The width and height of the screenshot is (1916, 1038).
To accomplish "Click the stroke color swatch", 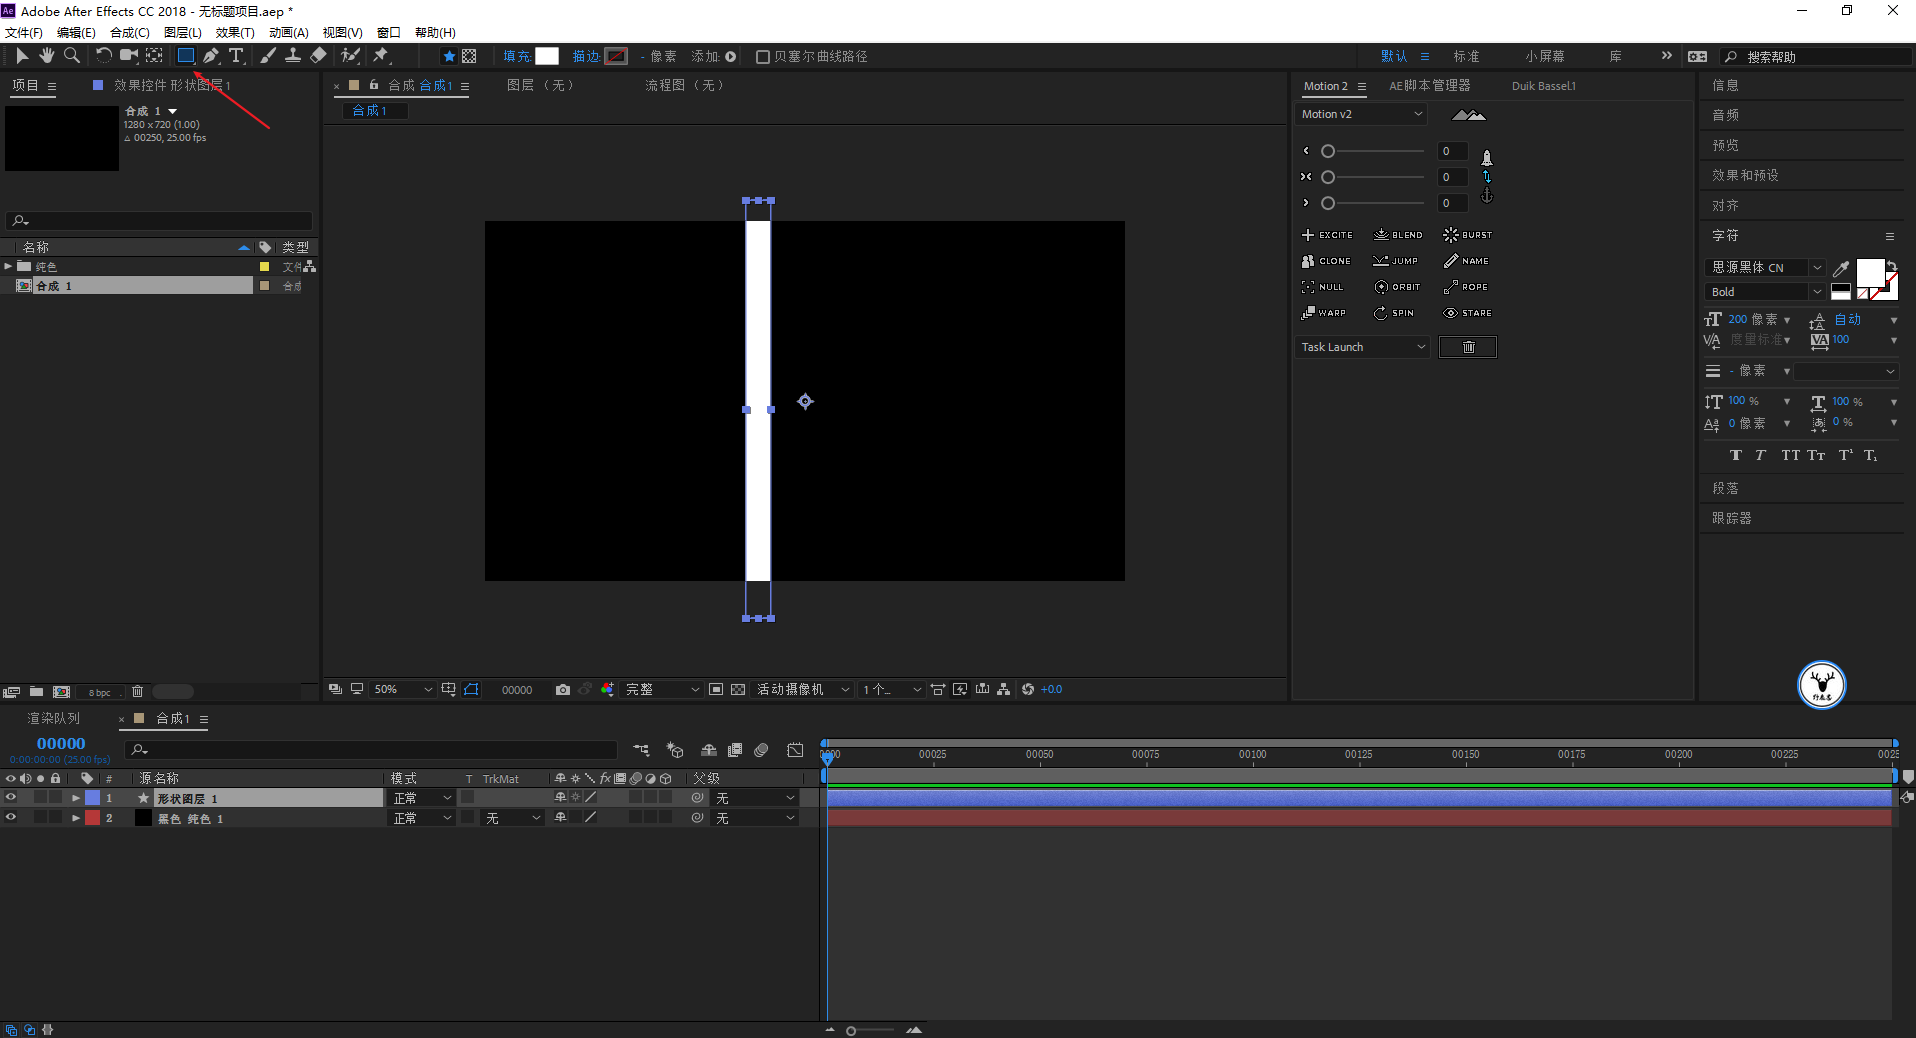I will [x=617, y=57].
